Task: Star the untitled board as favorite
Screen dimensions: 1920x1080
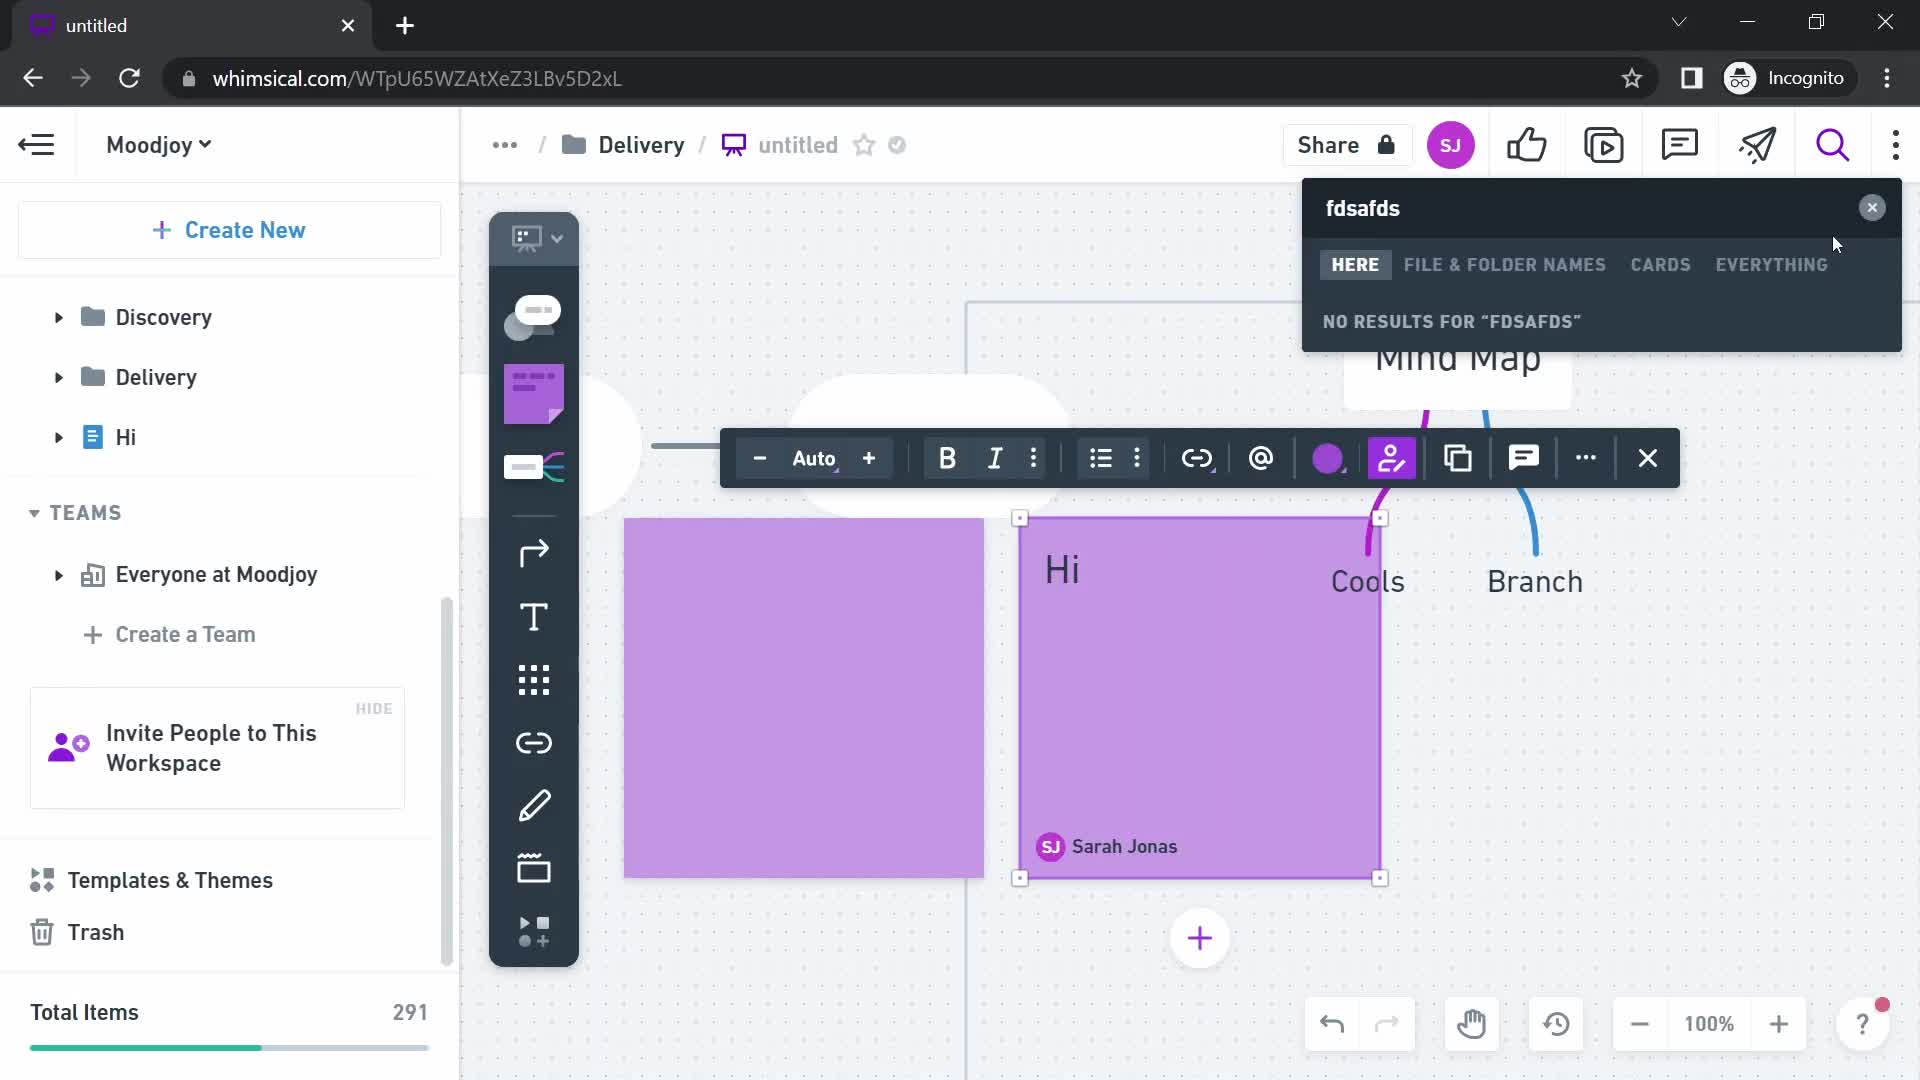Action: (x=864, y=145)
